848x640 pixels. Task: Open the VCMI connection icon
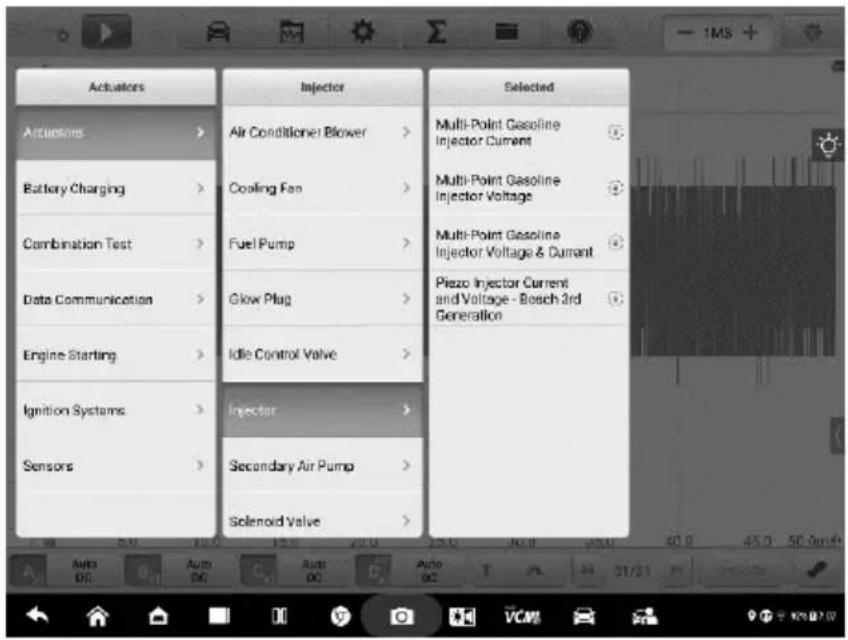pyautogui.click(x=522, y=615)
